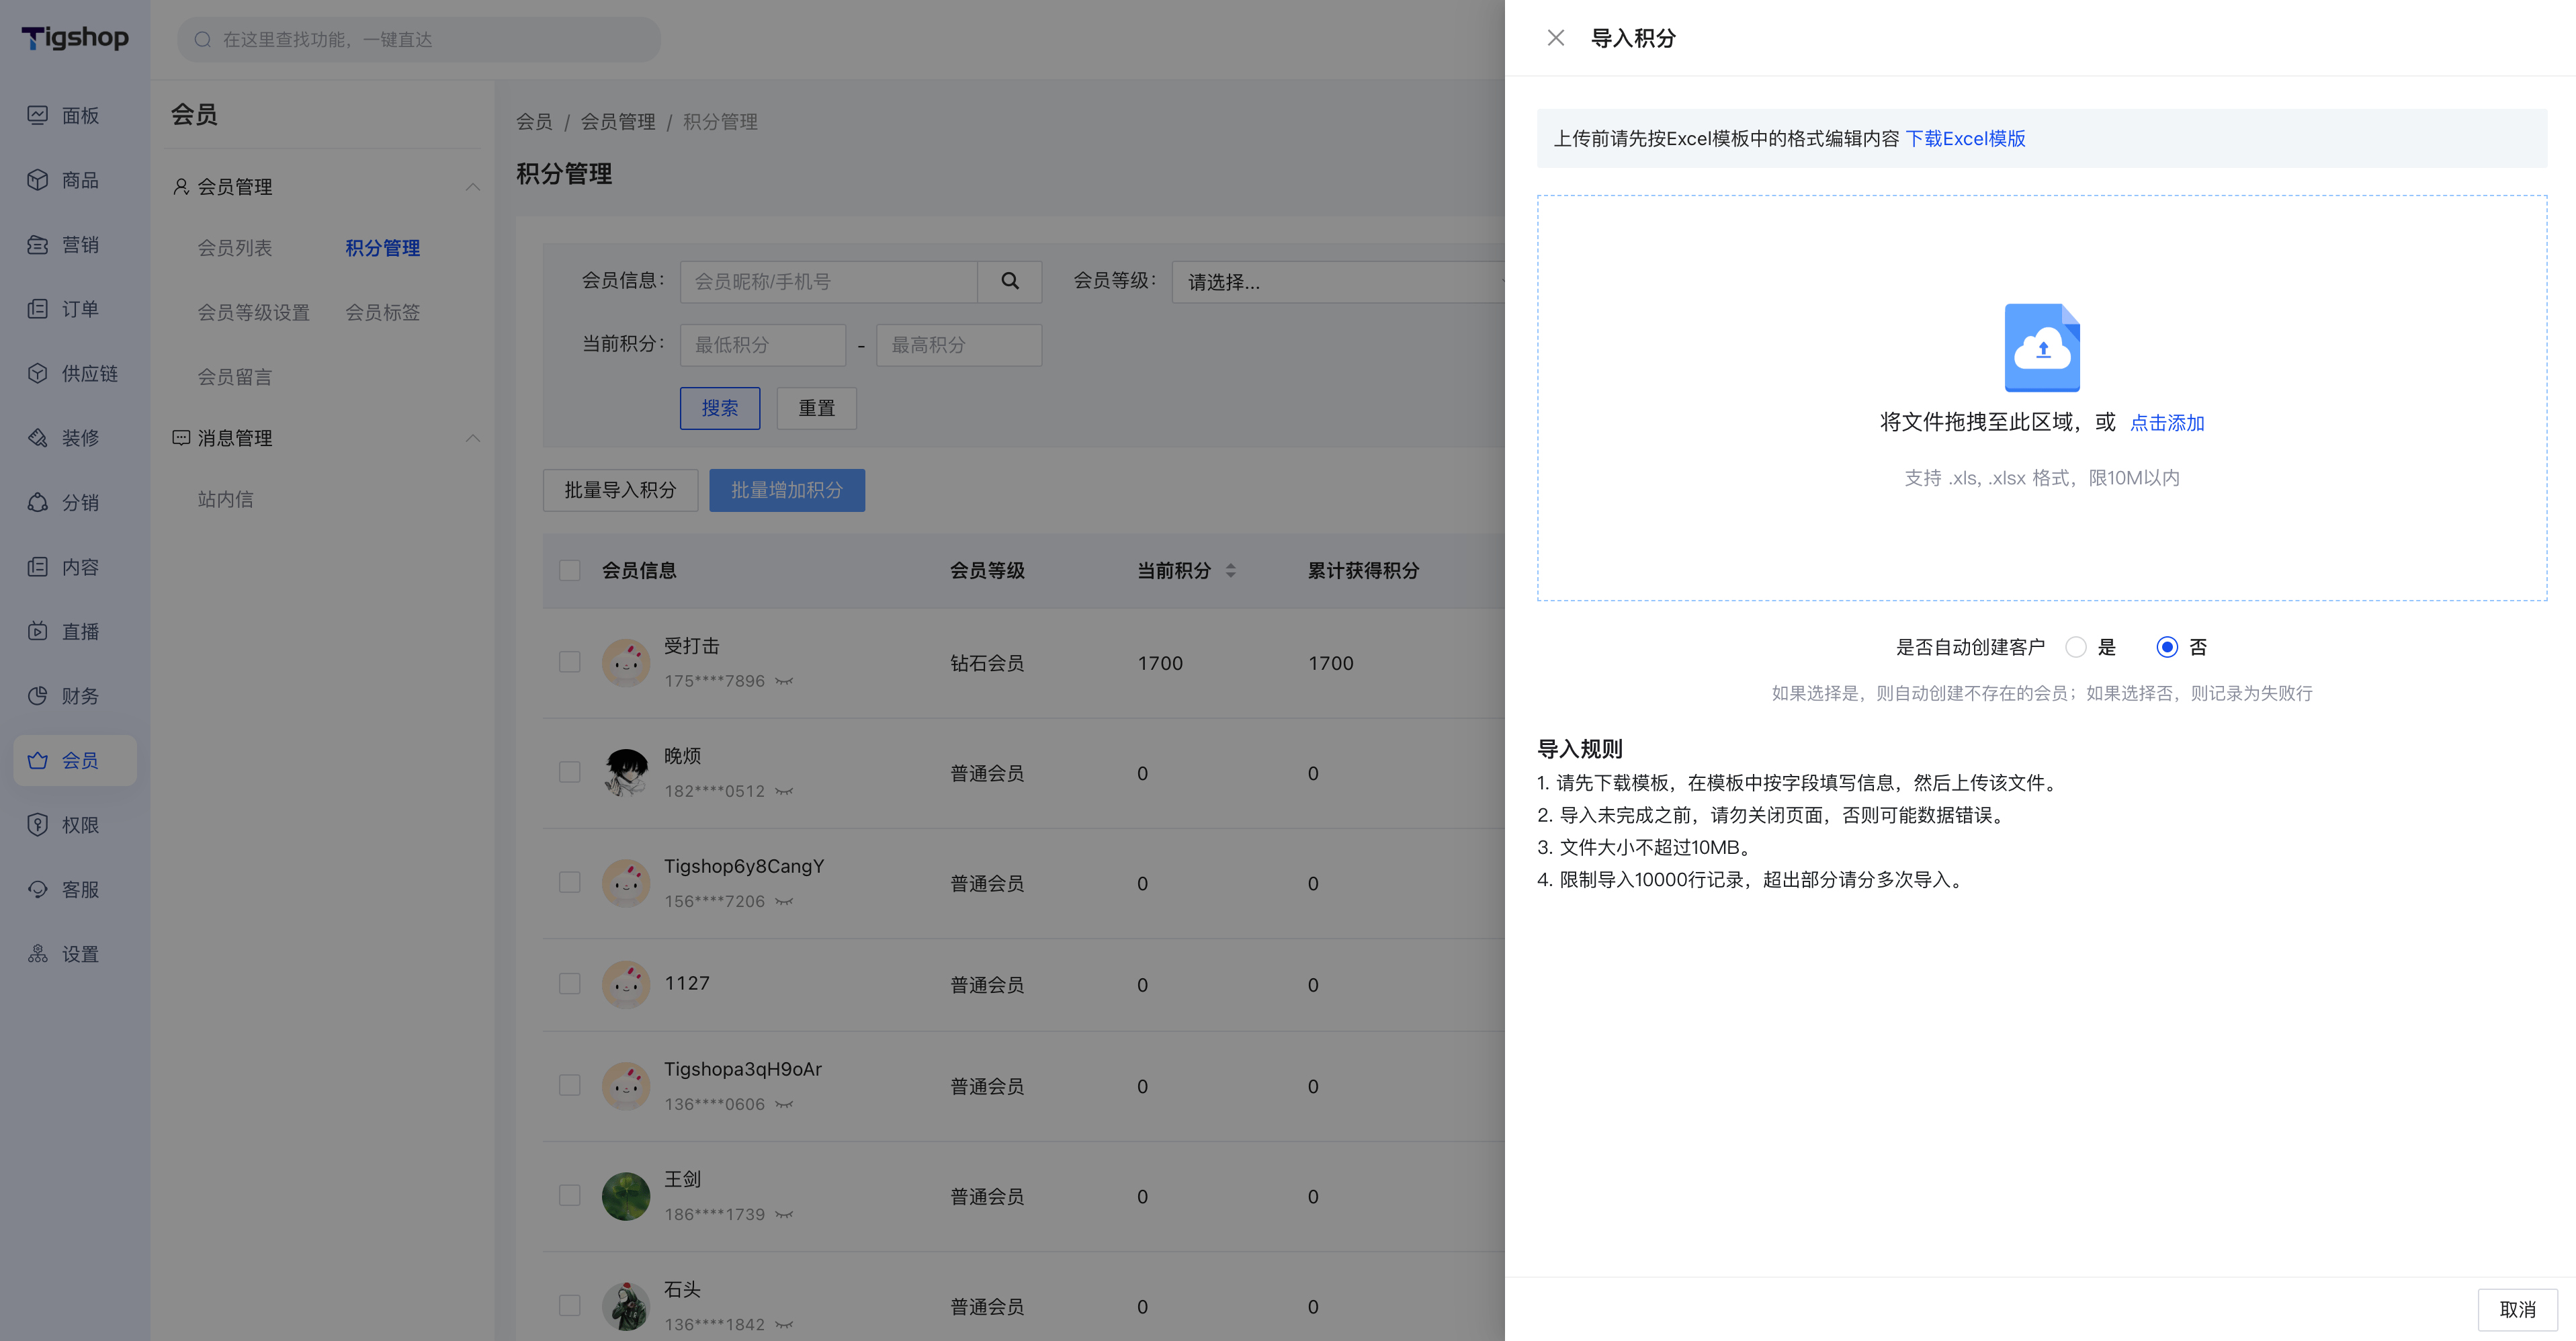
Task: Click the 搜索 button
Action: 720,408
